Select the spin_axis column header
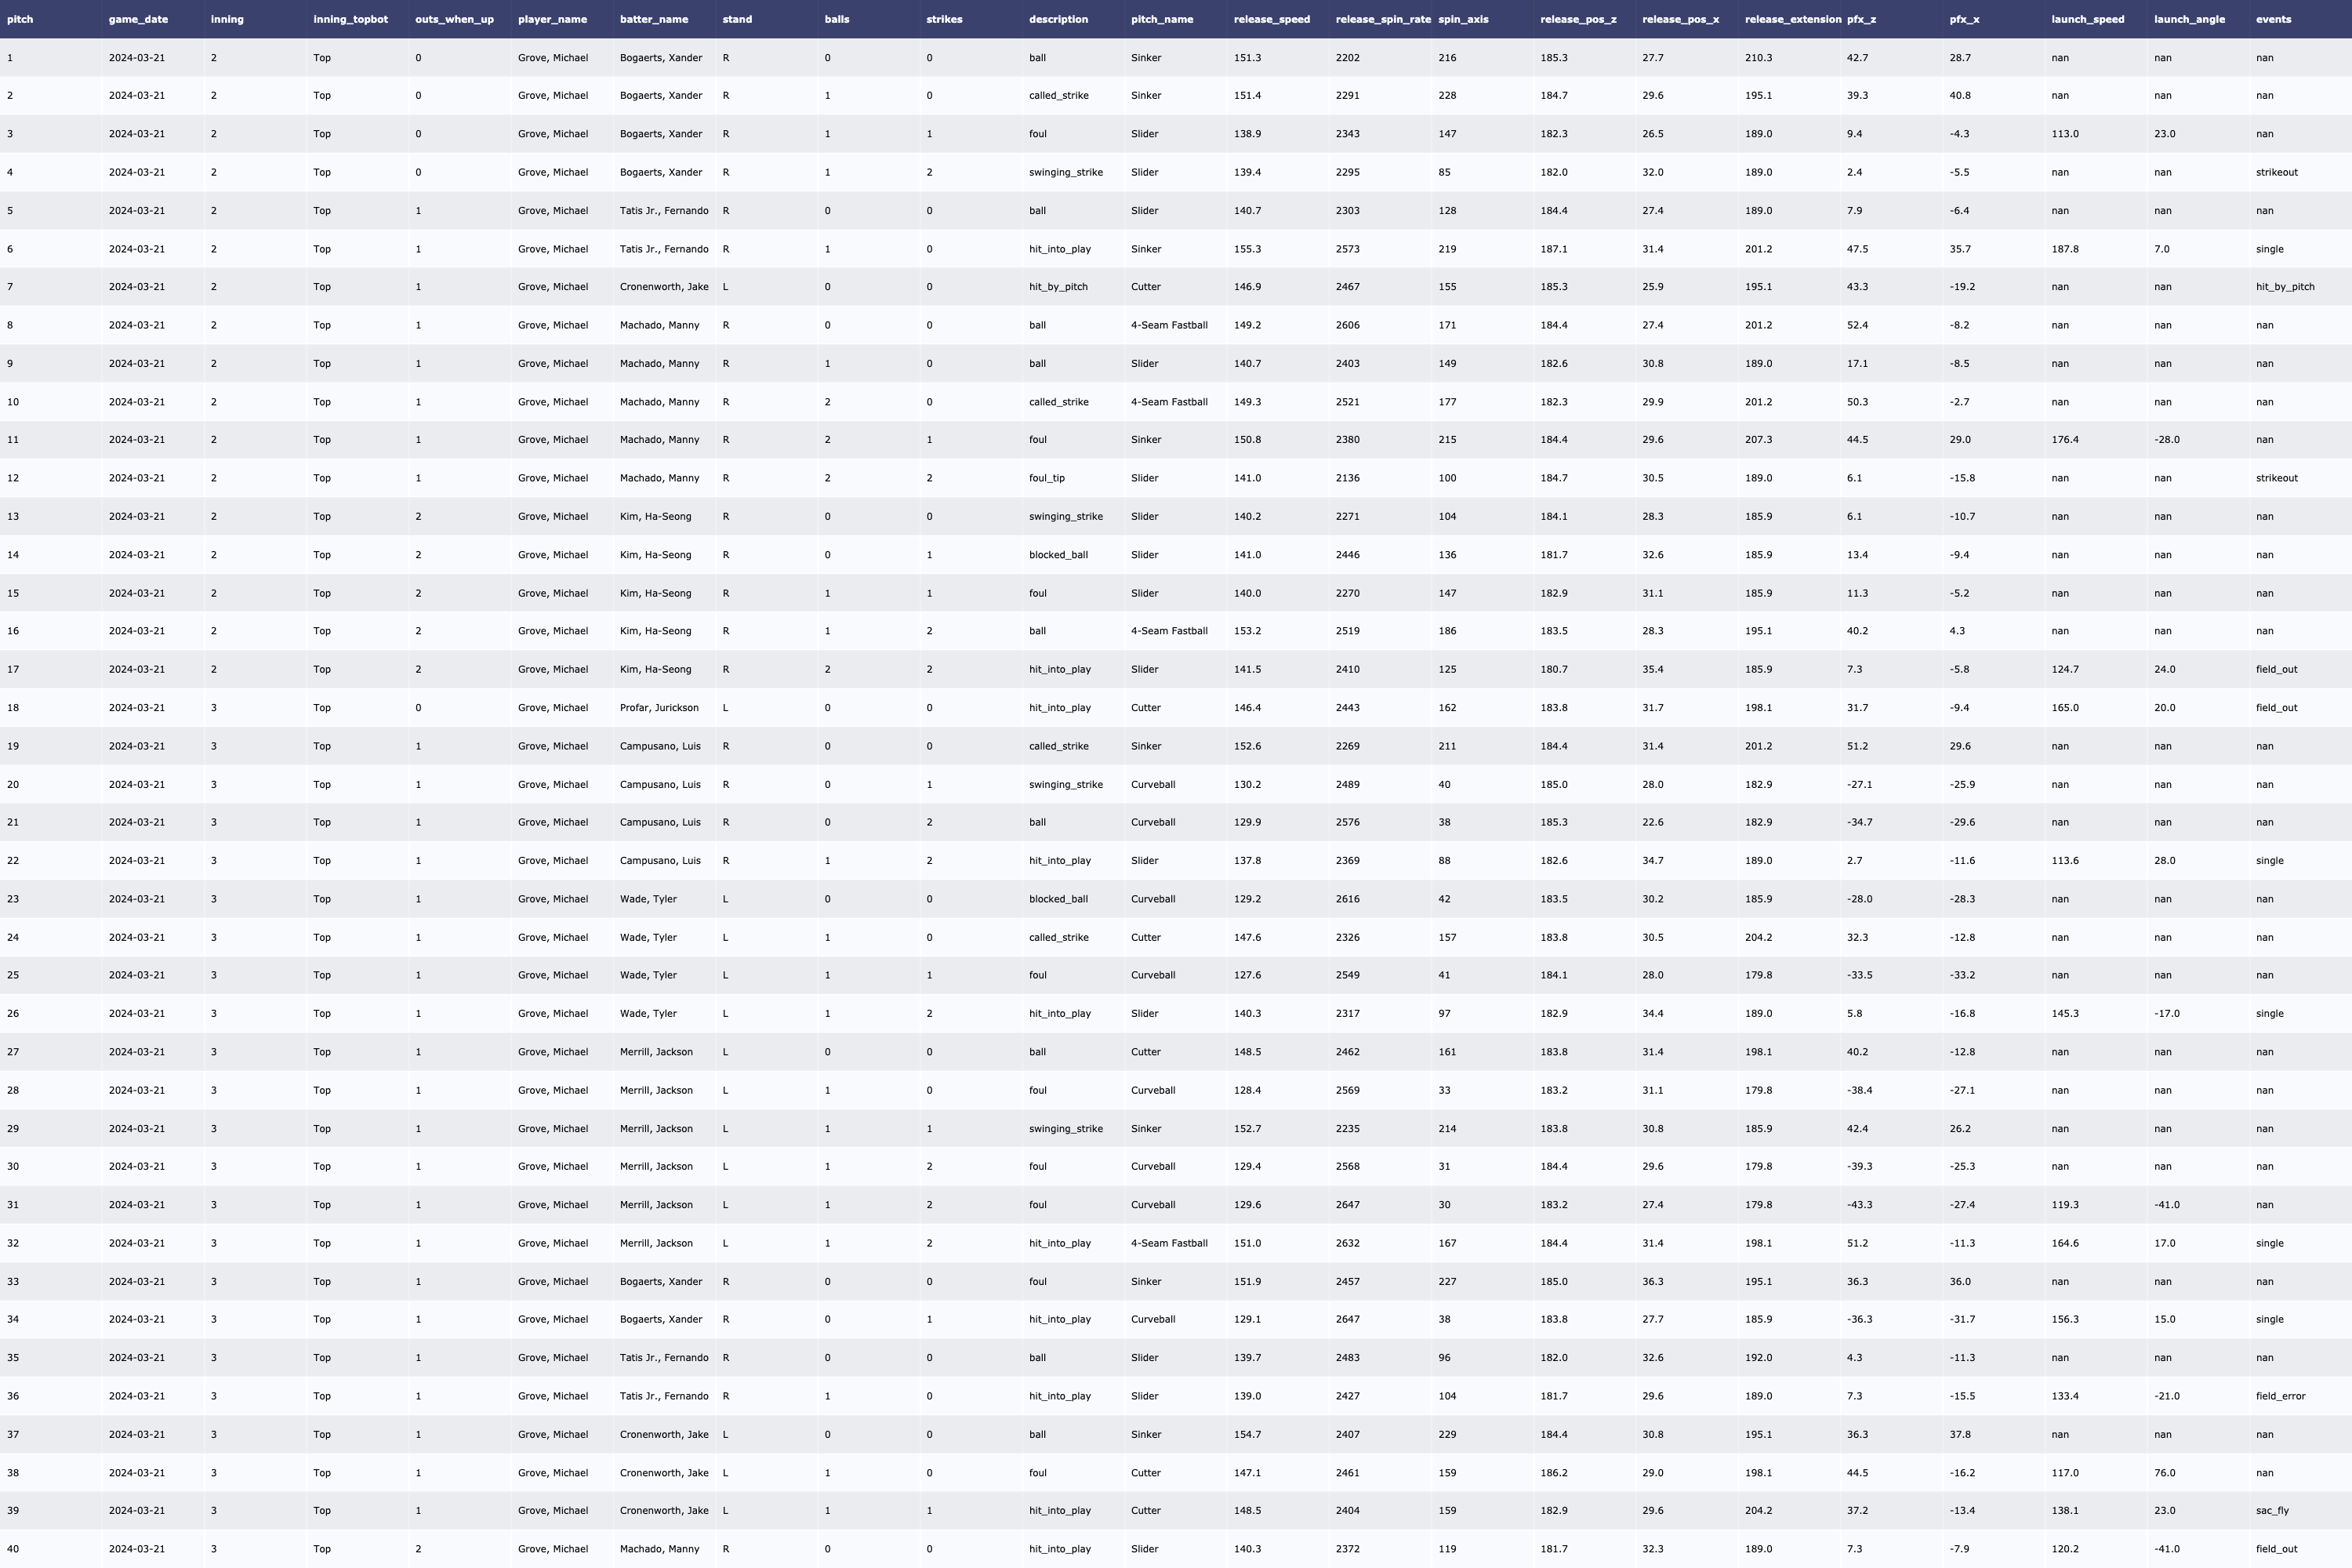The height and width of the screenshot is (1568, 2352). tap(1462, 19)
